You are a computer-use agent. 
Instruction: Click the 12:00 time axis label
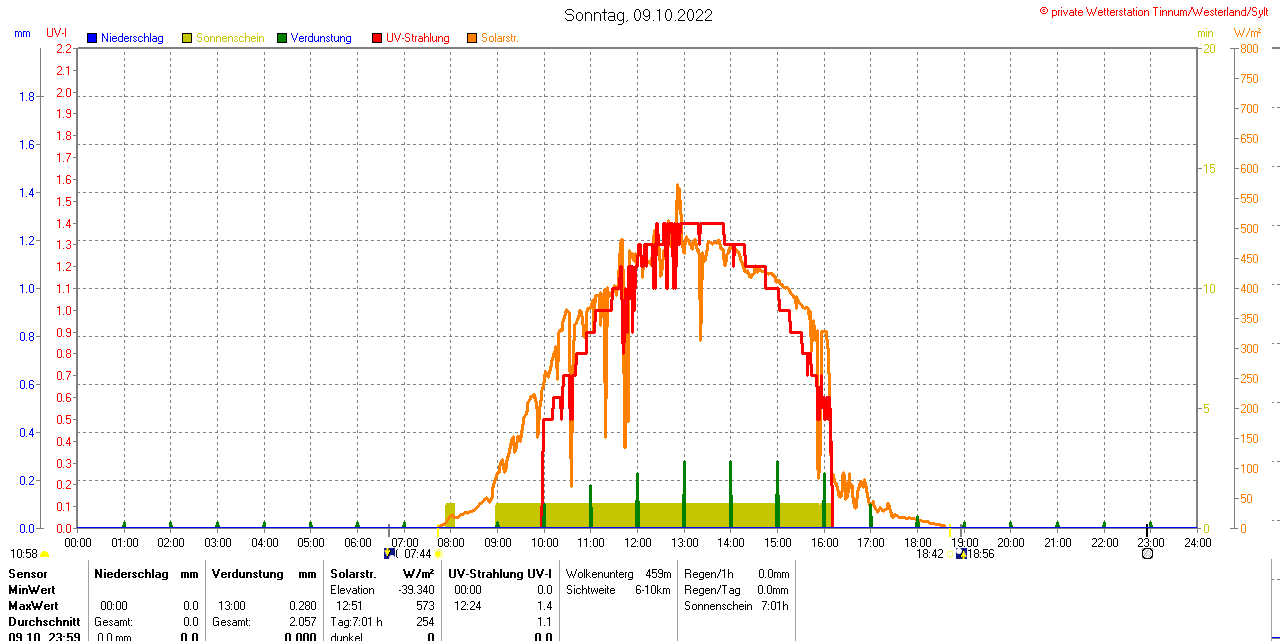[x=638, y=542]
